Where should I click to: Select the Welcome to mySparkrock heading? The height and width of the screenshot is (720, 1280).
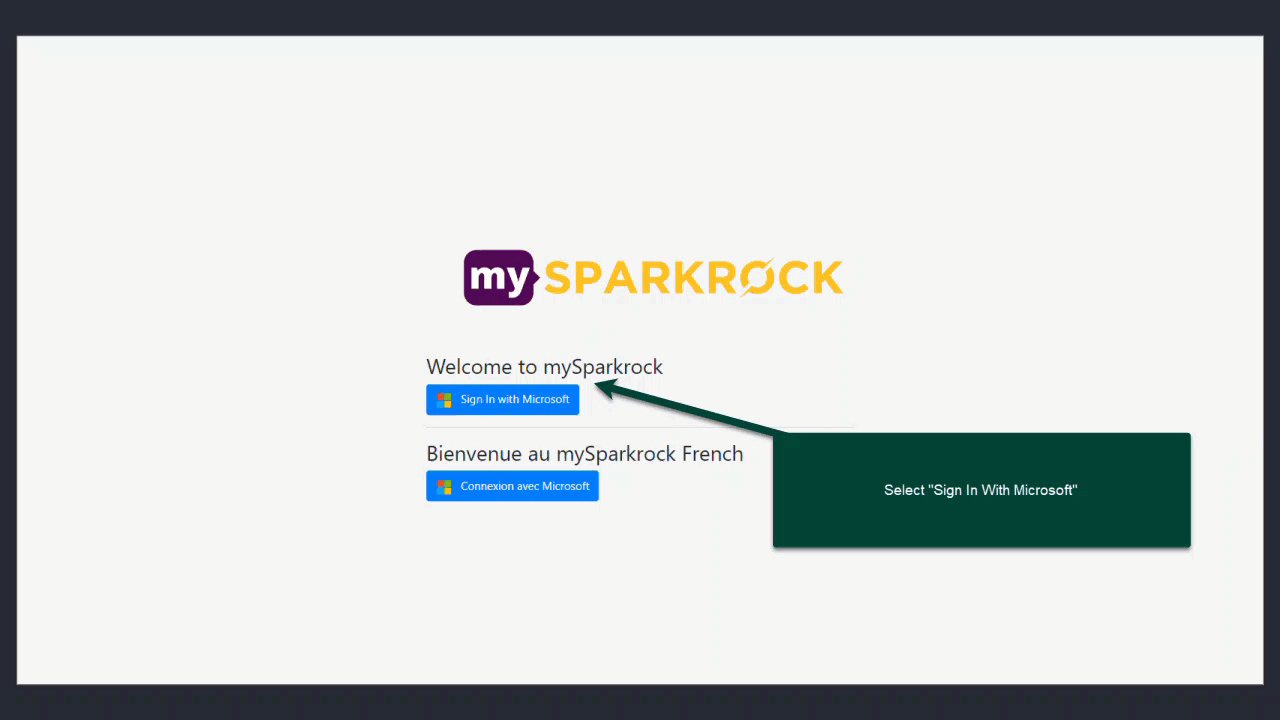(x=544, y=367)
